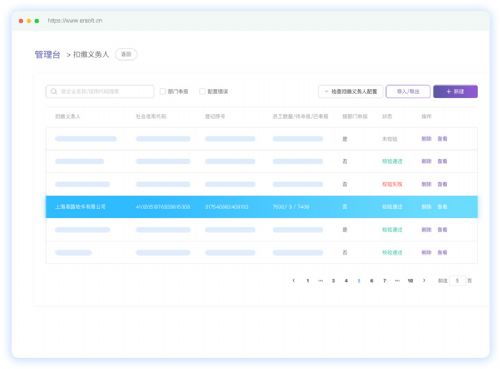Click the yellow window minimize dot
Screen dimensions: 500x369
pos(29,21)
